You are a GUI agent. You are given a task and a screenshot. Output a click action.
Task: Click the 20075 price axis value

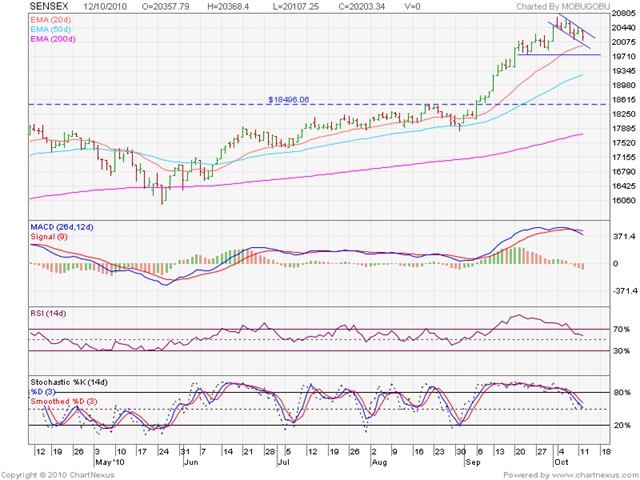[623, 42]
